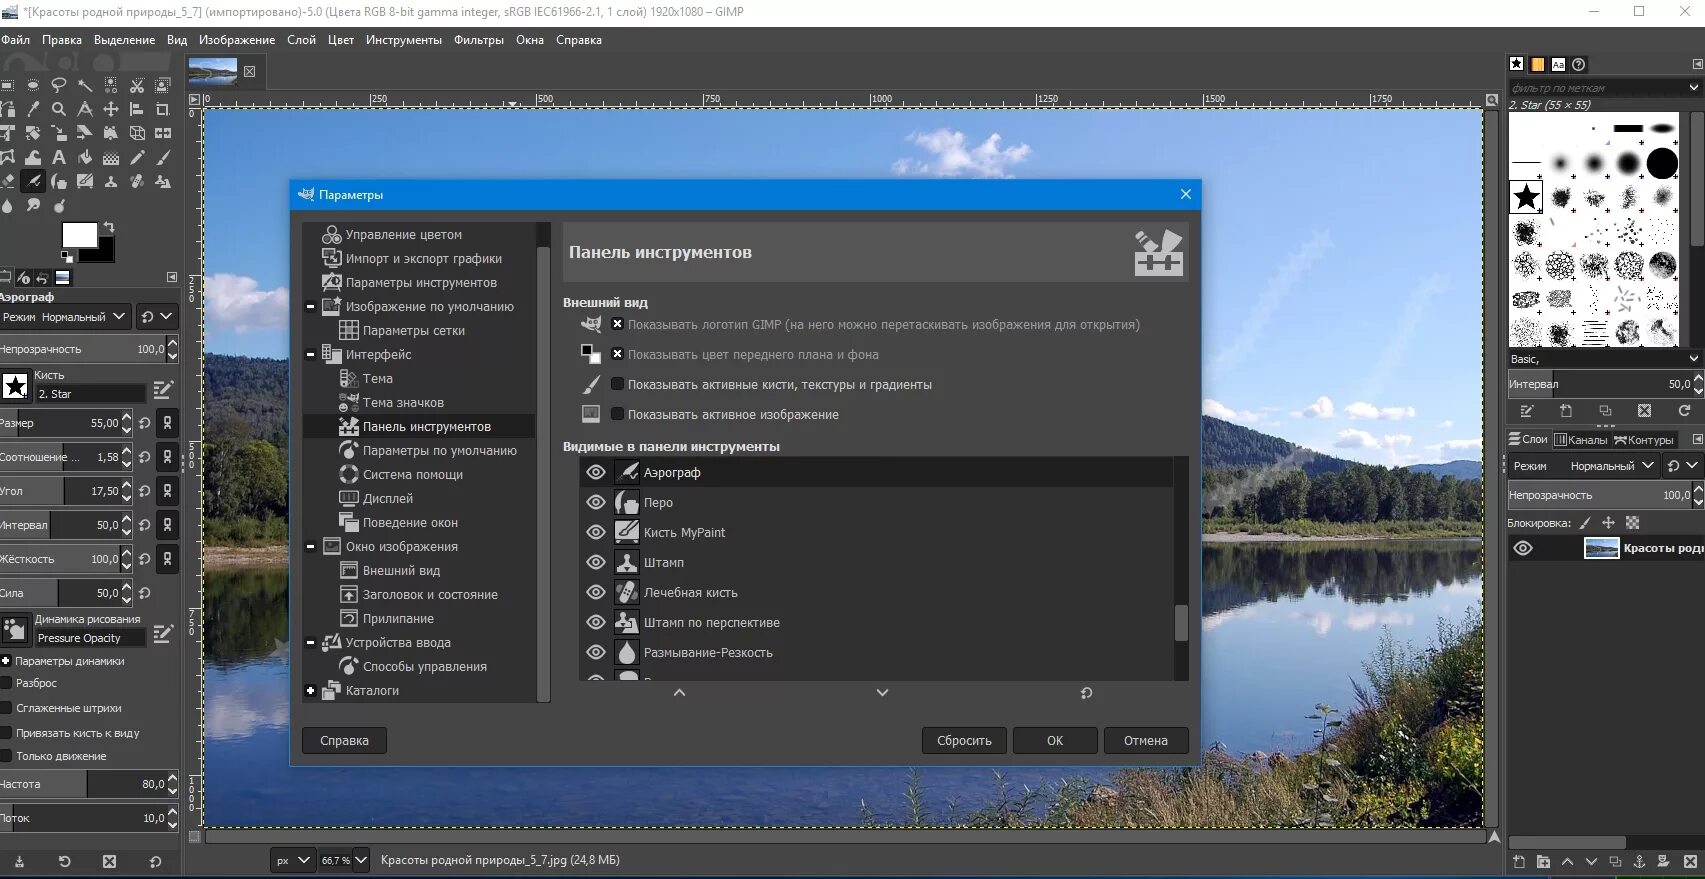Select the Airbrush tool in toolbox

point(33,181)
